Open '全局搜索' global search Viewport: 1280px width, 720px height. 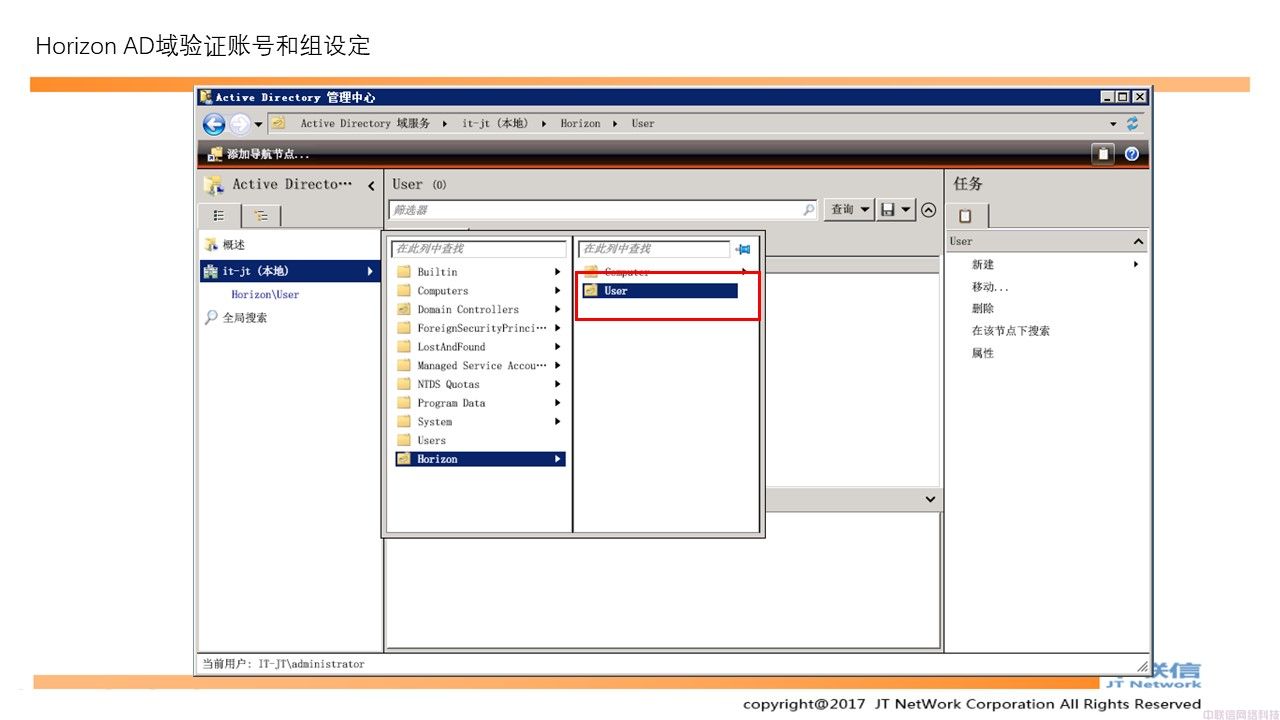(245, 318)
